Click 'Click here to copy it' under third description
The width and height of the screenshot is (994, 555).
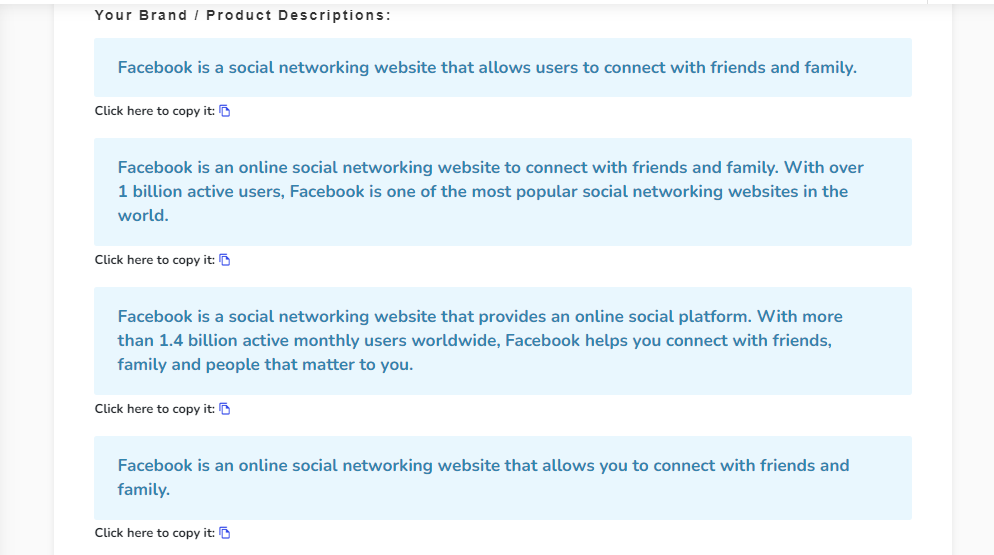tap(154, 409)
